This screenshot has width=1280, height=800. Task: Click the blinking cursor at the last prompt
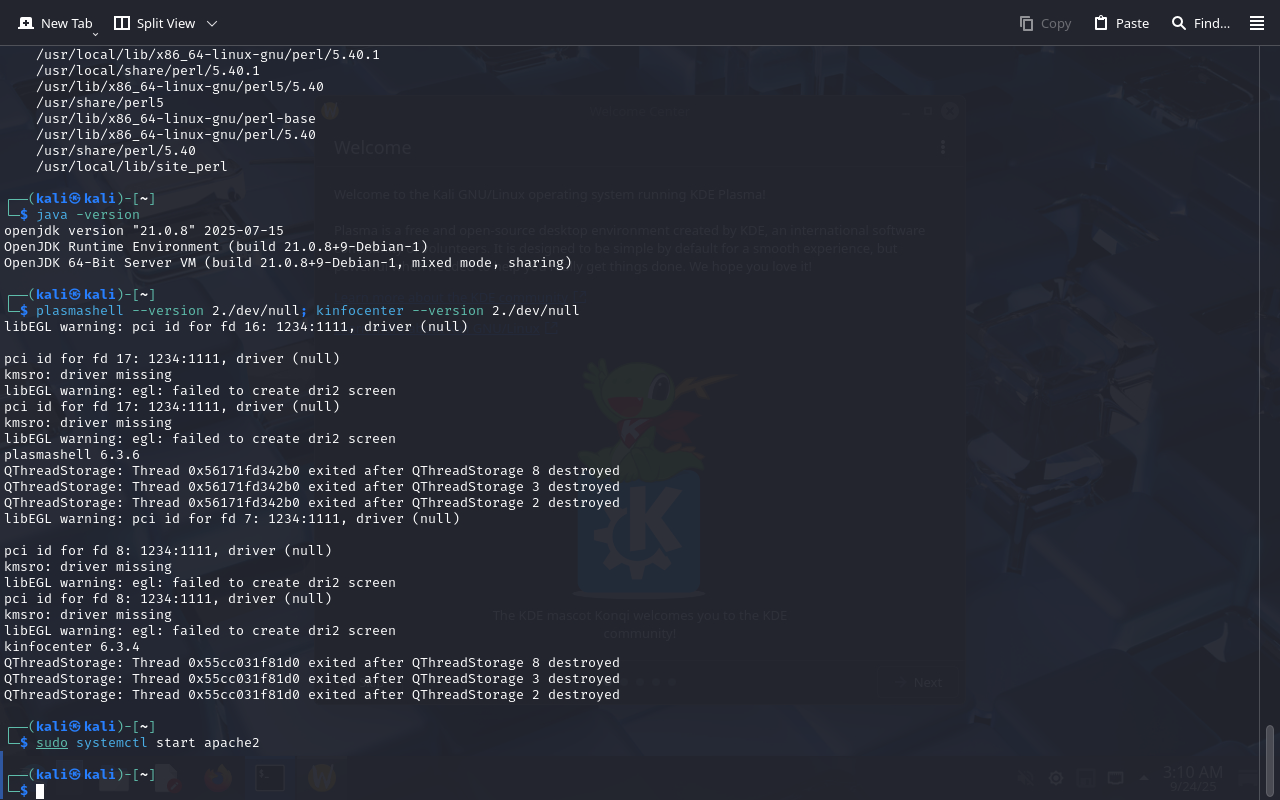[40, 791]
